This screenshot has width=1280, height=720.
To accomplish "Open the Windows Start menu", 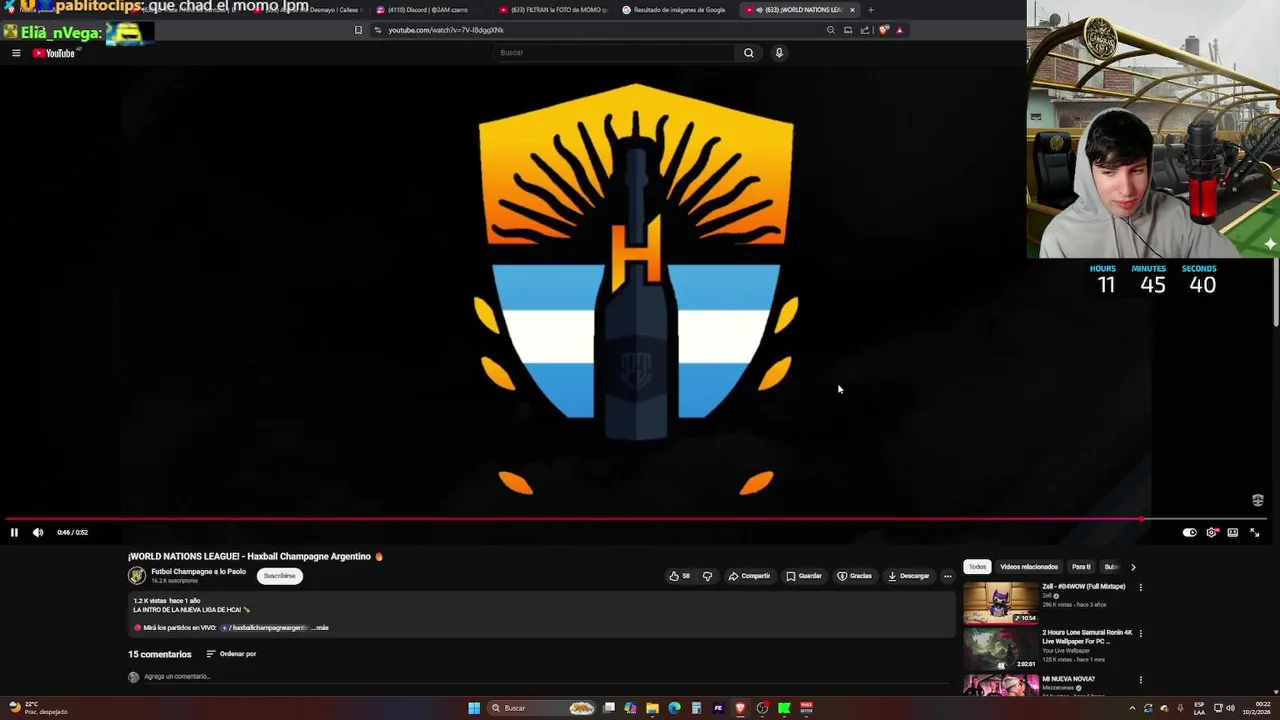I will click(x=474, y=708).
